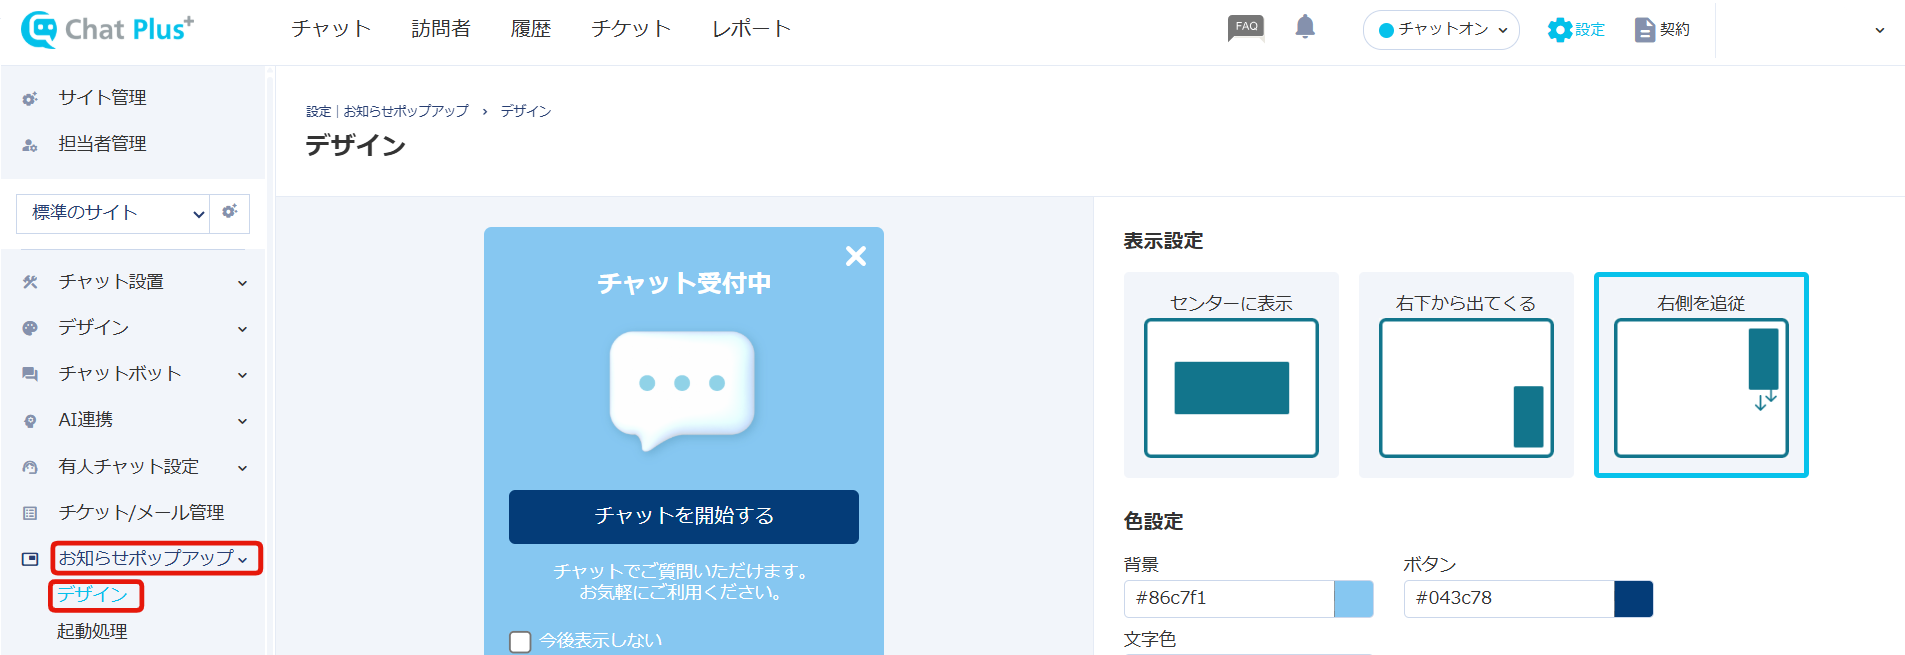Click site settings gear beside 標準のサイト

(x=229, y=212)
